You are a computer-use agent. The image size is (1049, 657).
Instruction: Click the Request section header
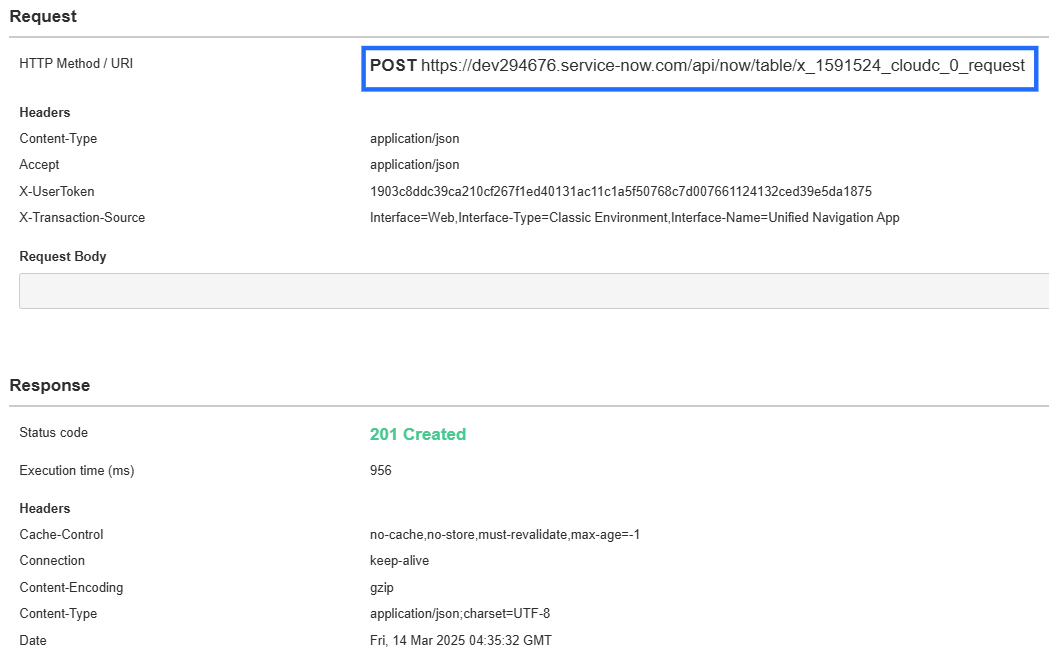pos(38,16)
